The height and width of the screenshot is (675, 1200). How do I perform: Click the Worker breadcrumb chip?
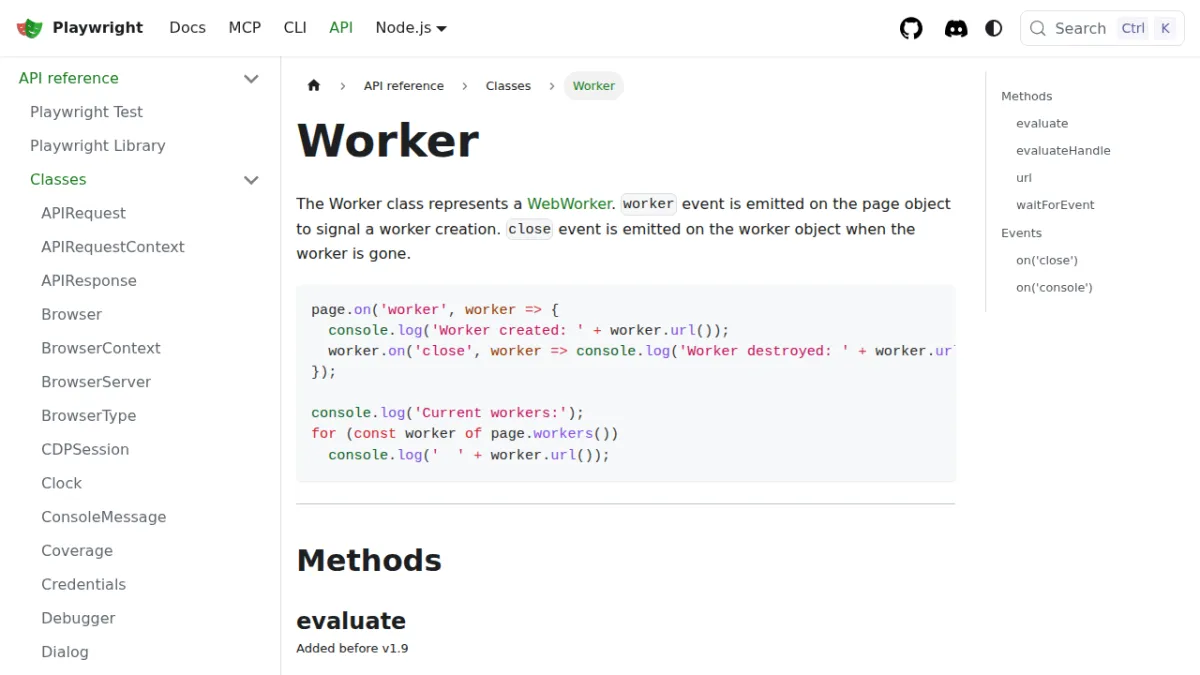coord(594,86)
